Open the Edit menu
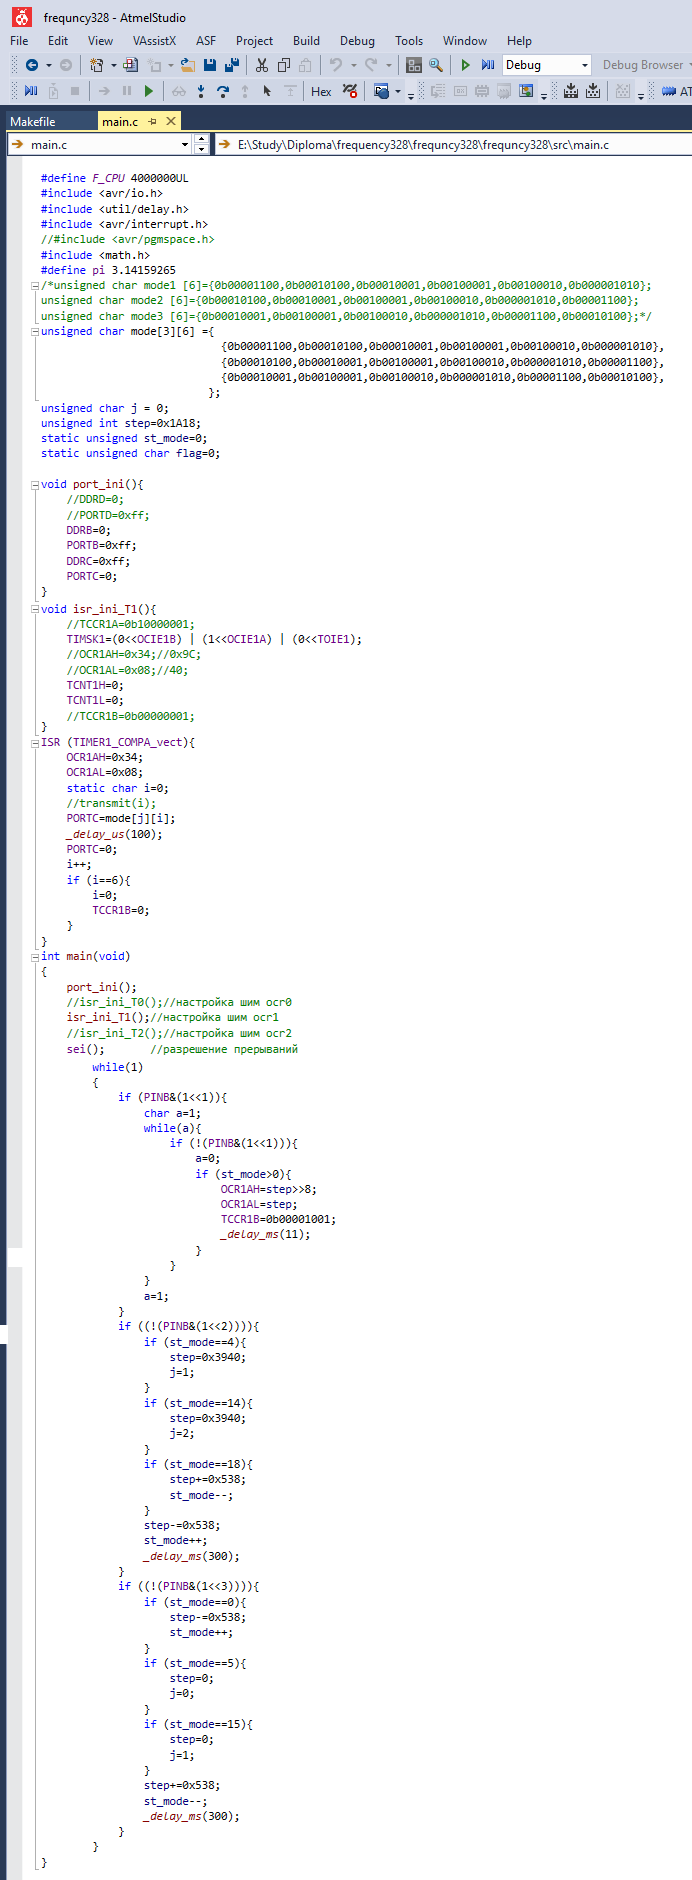The height and width of the screenshot is (1880, 692). coord(58,41)
